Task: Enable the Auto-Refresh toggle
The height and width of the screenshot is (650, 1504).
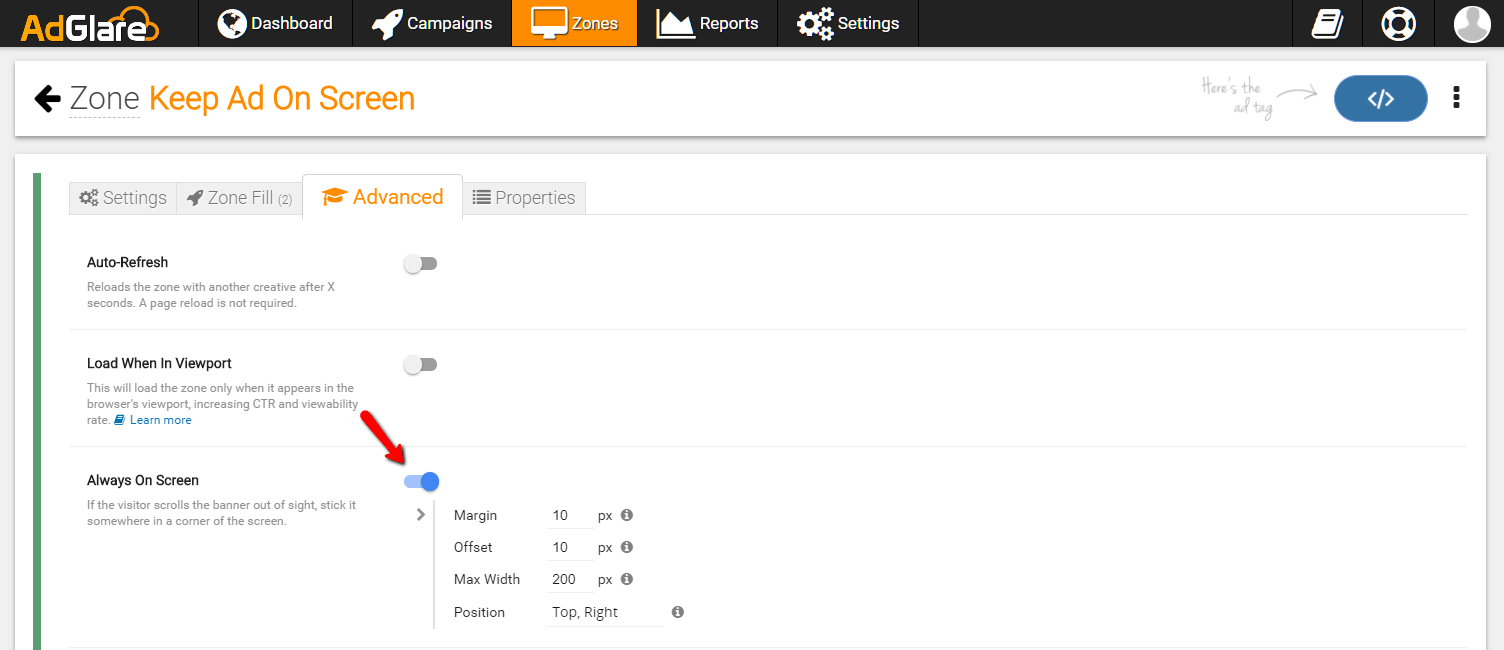Action: point(420,264)
